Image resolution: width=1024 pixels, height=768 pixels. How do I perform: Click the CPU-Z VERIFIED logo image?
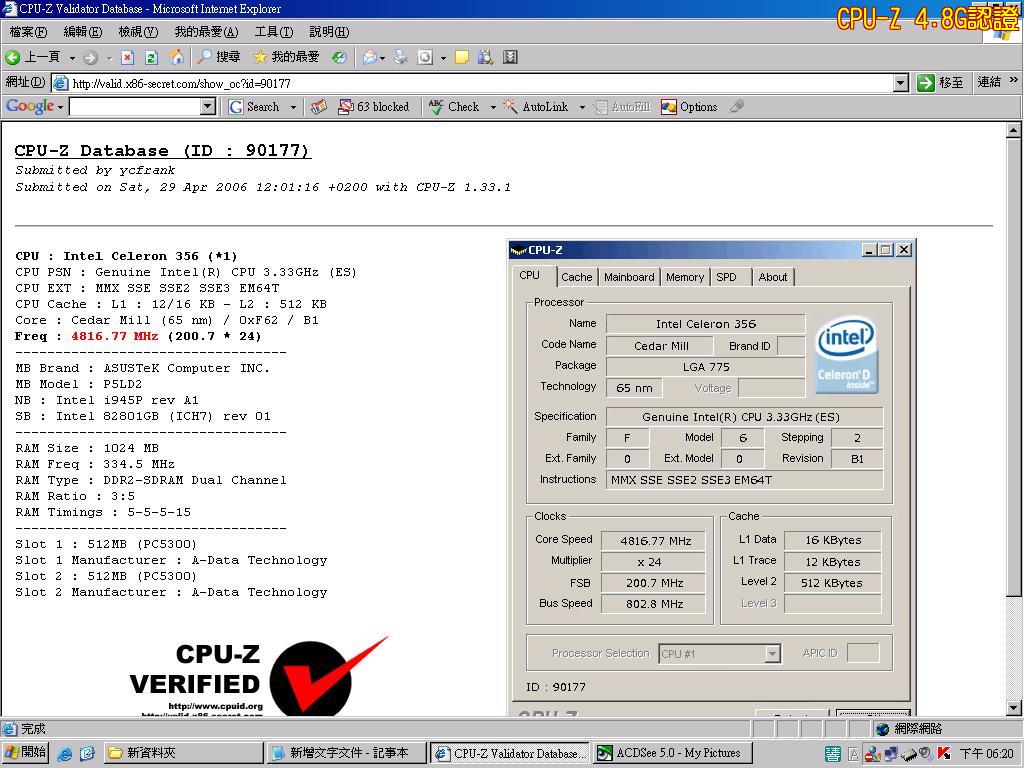click(259, 676)
